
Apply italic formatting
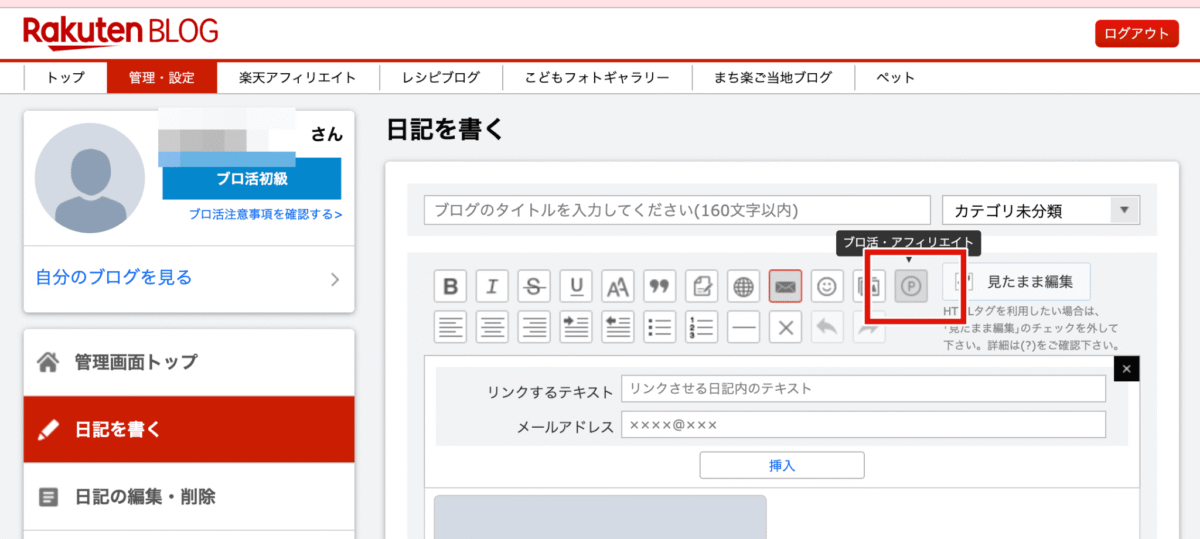pyautogui.click(x=492, y=287)
